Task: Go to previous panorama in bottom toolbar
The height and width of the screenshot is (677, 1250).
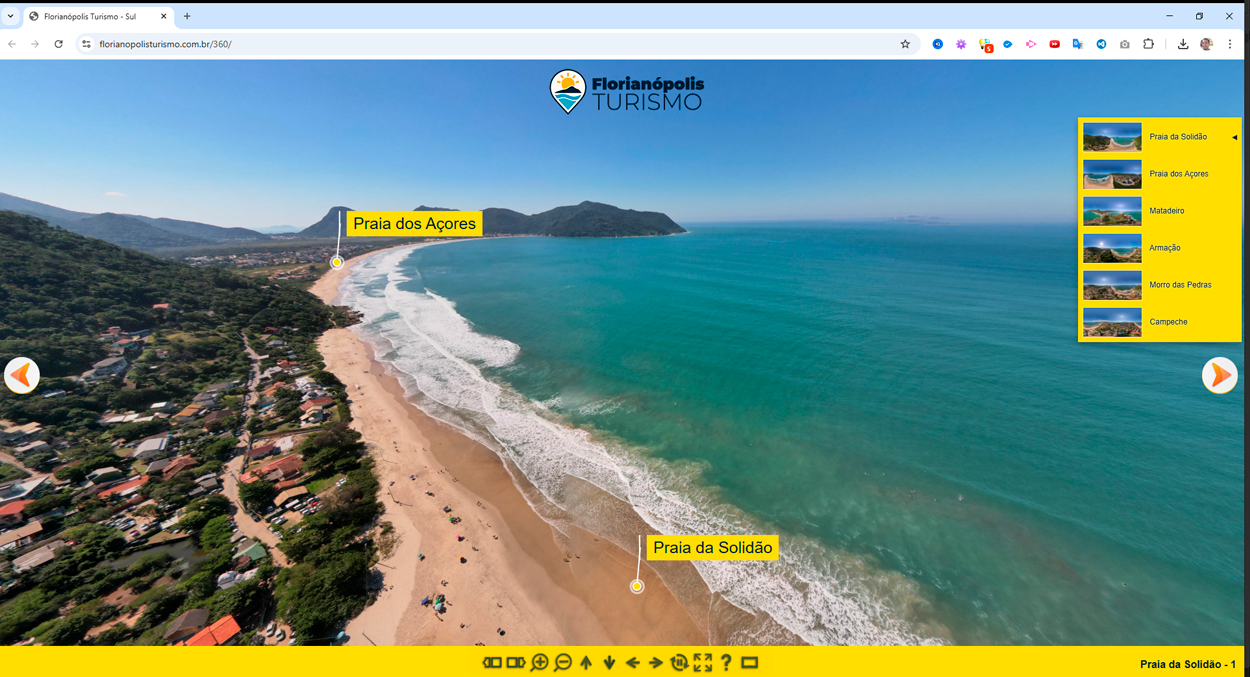Action: click(x=492, y=662)
